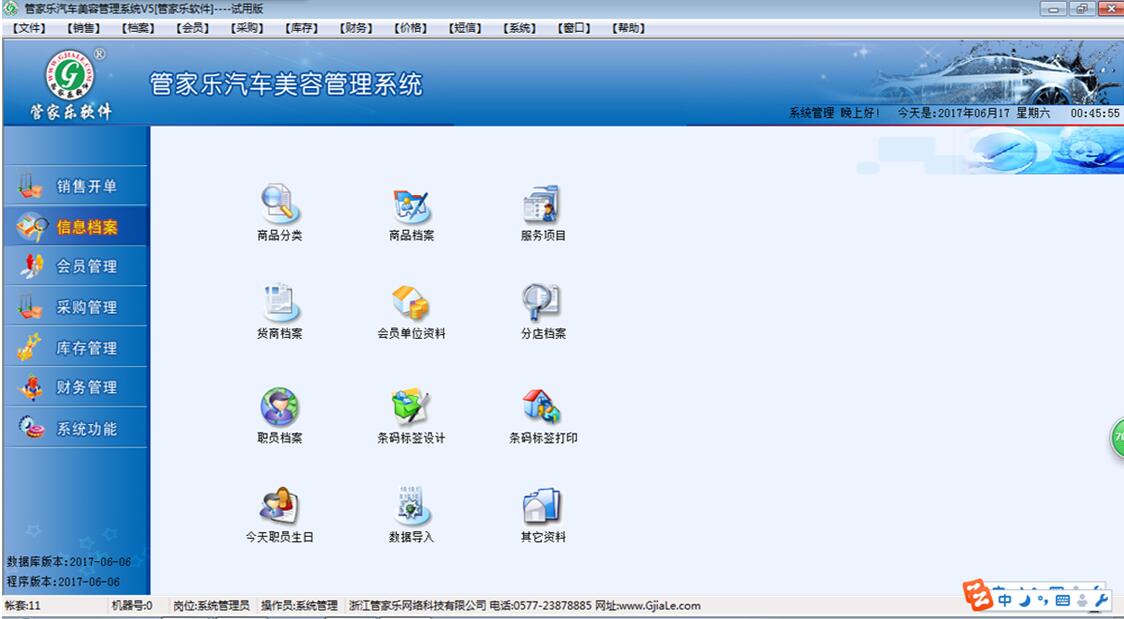Toggle Chinese/English input with the 中 icon
This screenshot has width=1124, height=619.
(1005, 600)
